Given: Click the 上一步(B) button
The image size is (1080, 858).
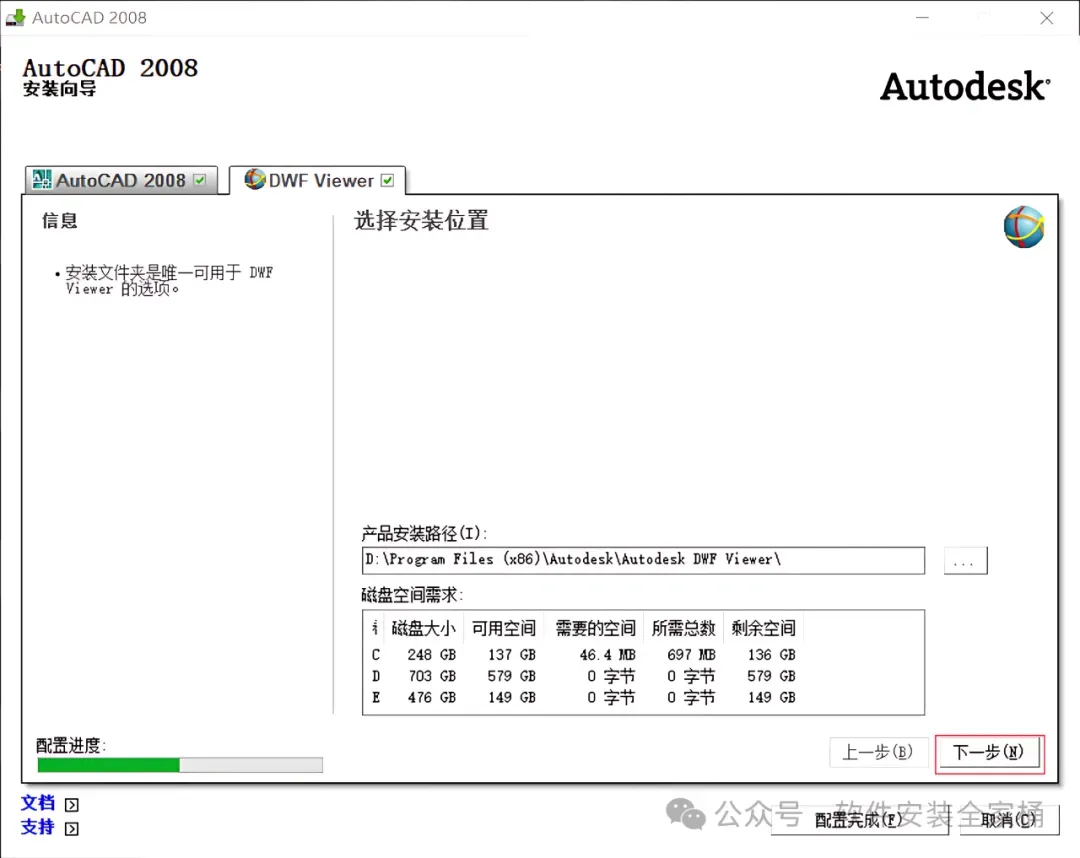Looking at the screenshot, I should coord(878,752).
